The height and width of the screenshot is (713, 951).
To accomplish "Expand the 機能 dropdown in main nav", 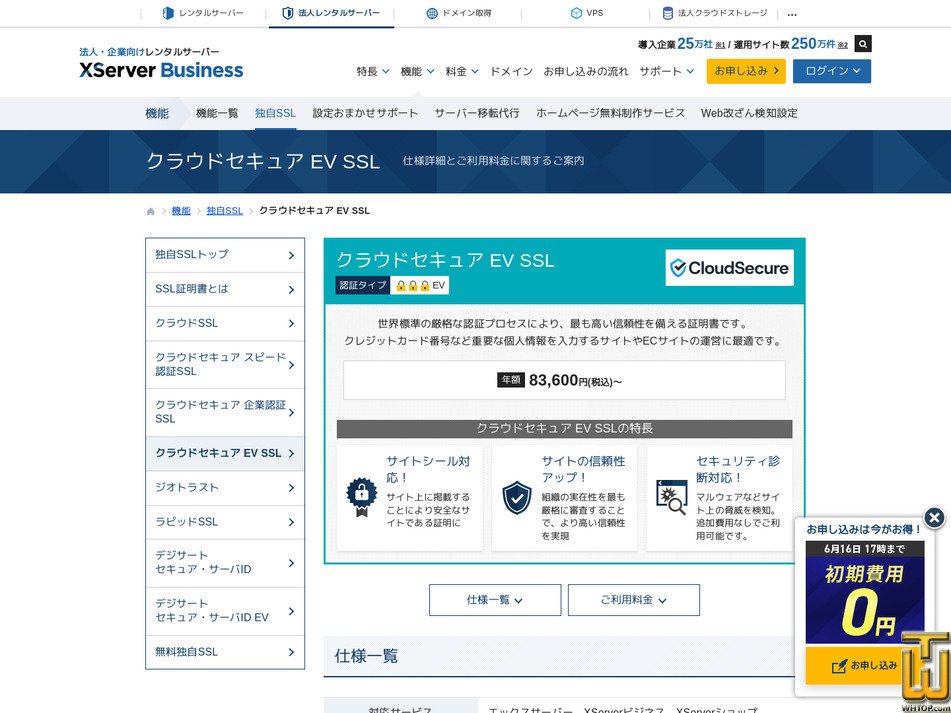I will (417, 72).
